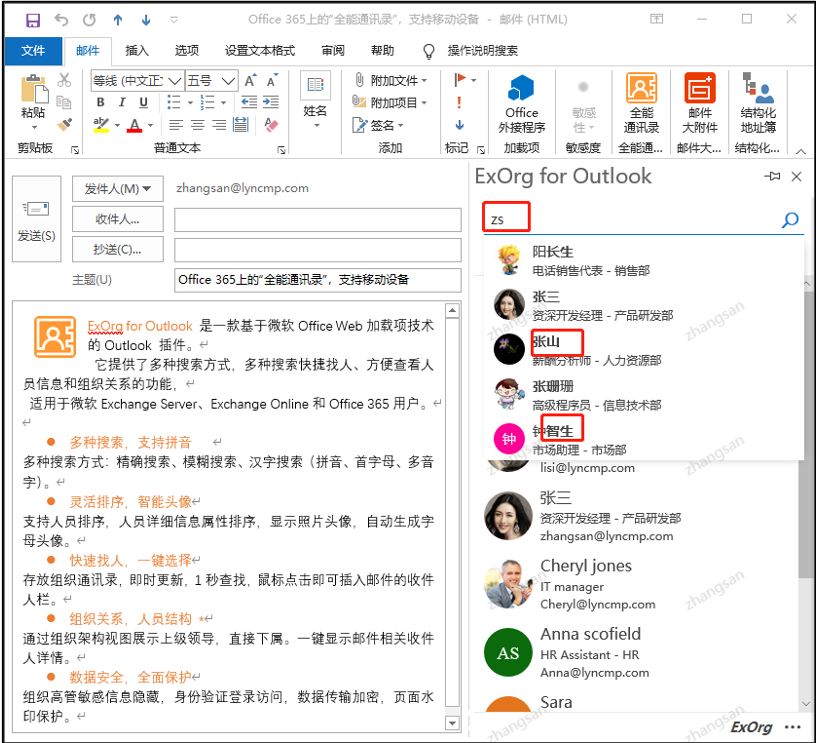Image resolution: width=816 pixels, height=743 pixels.
Task: Cut selection with the scissors icon
Action: pyautogui.click(x=64, y=80)
